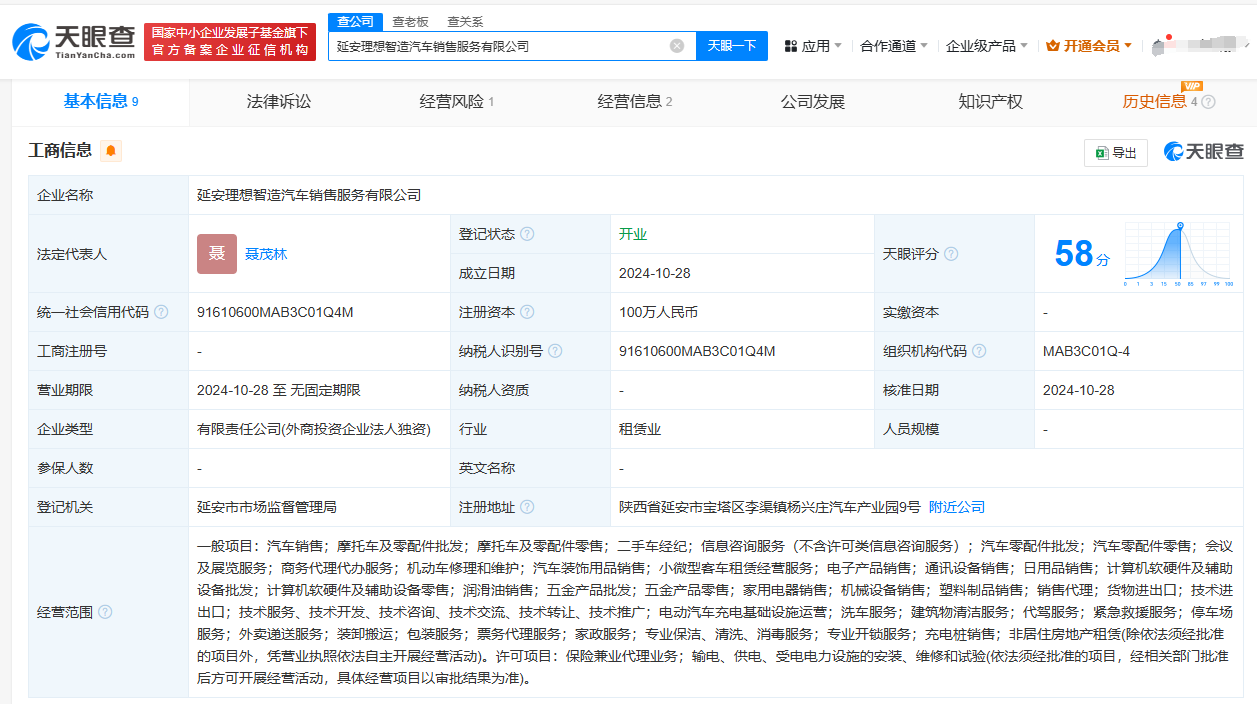
Task: Open help icon next to 注册地址
Action: [x=527, y=507]
